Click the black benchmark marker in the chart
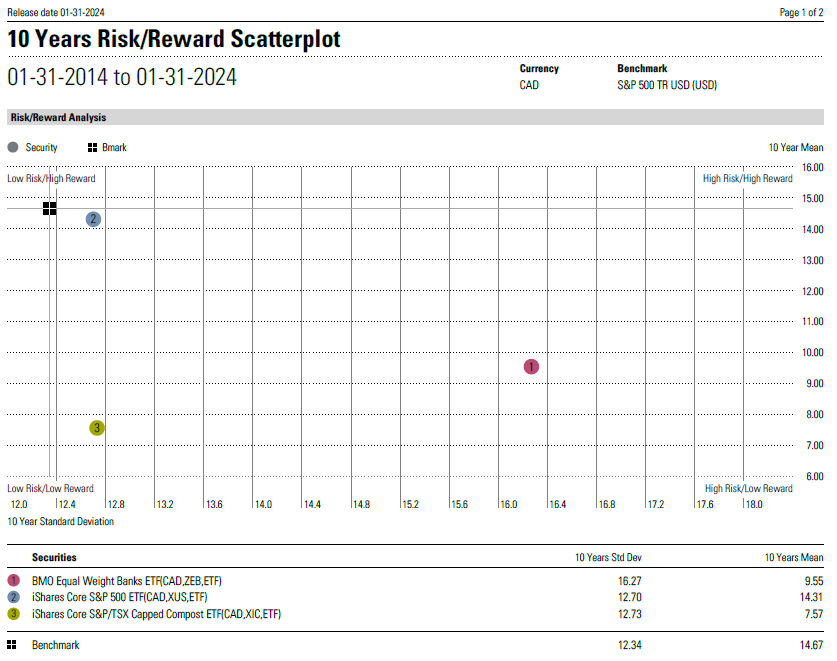The height and width of the screenshot is (661, 837). coord(50,208)
